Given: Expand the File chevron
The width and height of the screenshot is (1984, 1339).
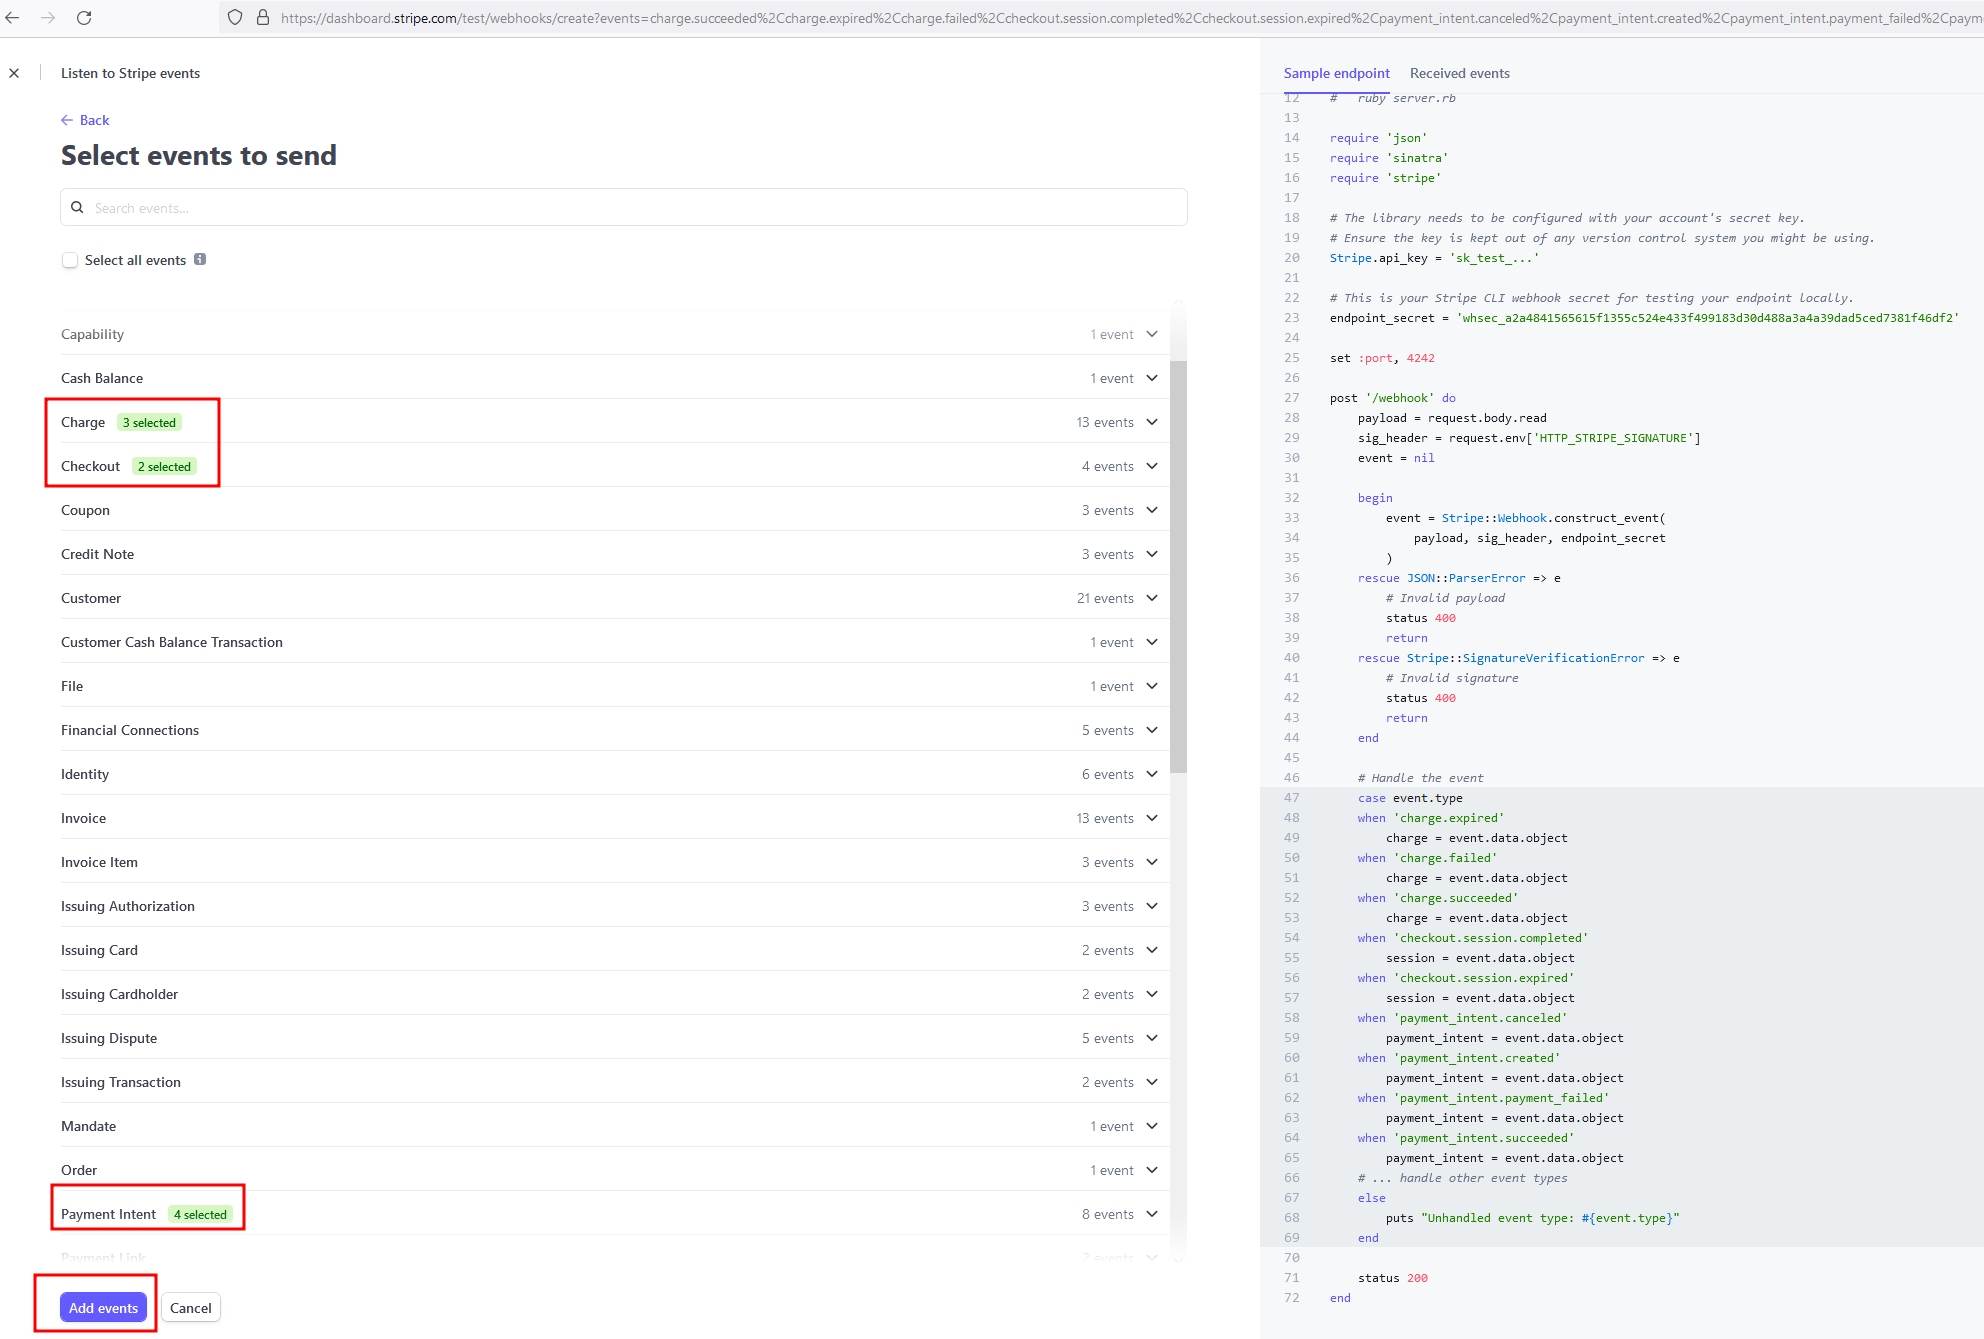Looking at the screenshot, I should pyautogui.click(x=1152, y=686).
